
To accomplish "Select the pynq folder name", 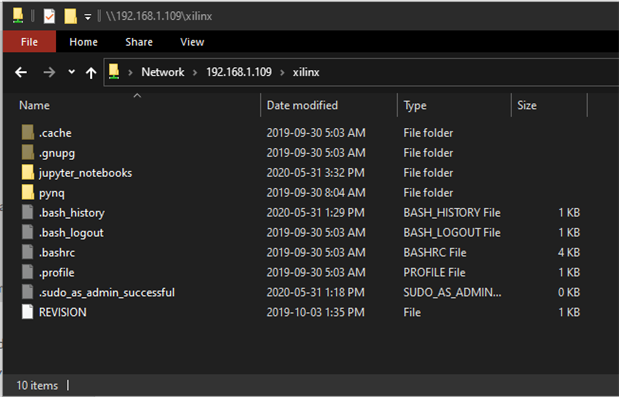I will point(52,193).
